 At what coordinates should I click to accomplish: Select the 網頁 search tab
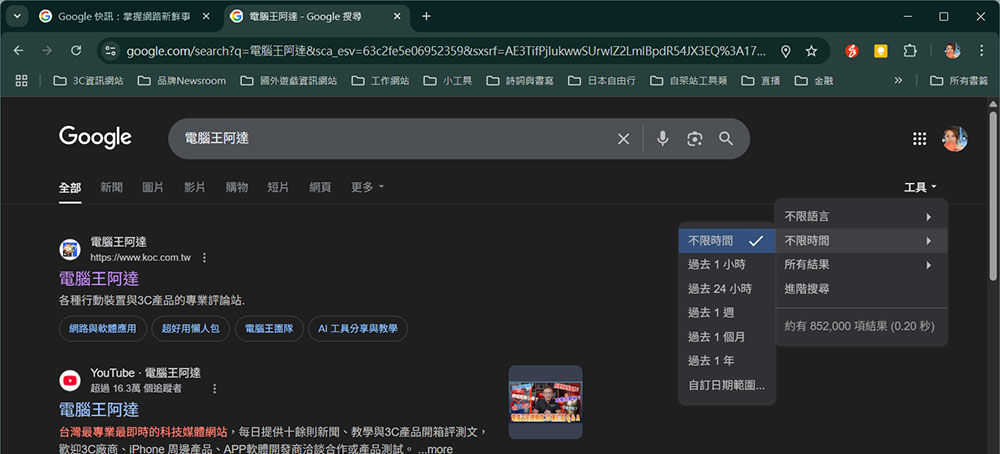point(320,187)
